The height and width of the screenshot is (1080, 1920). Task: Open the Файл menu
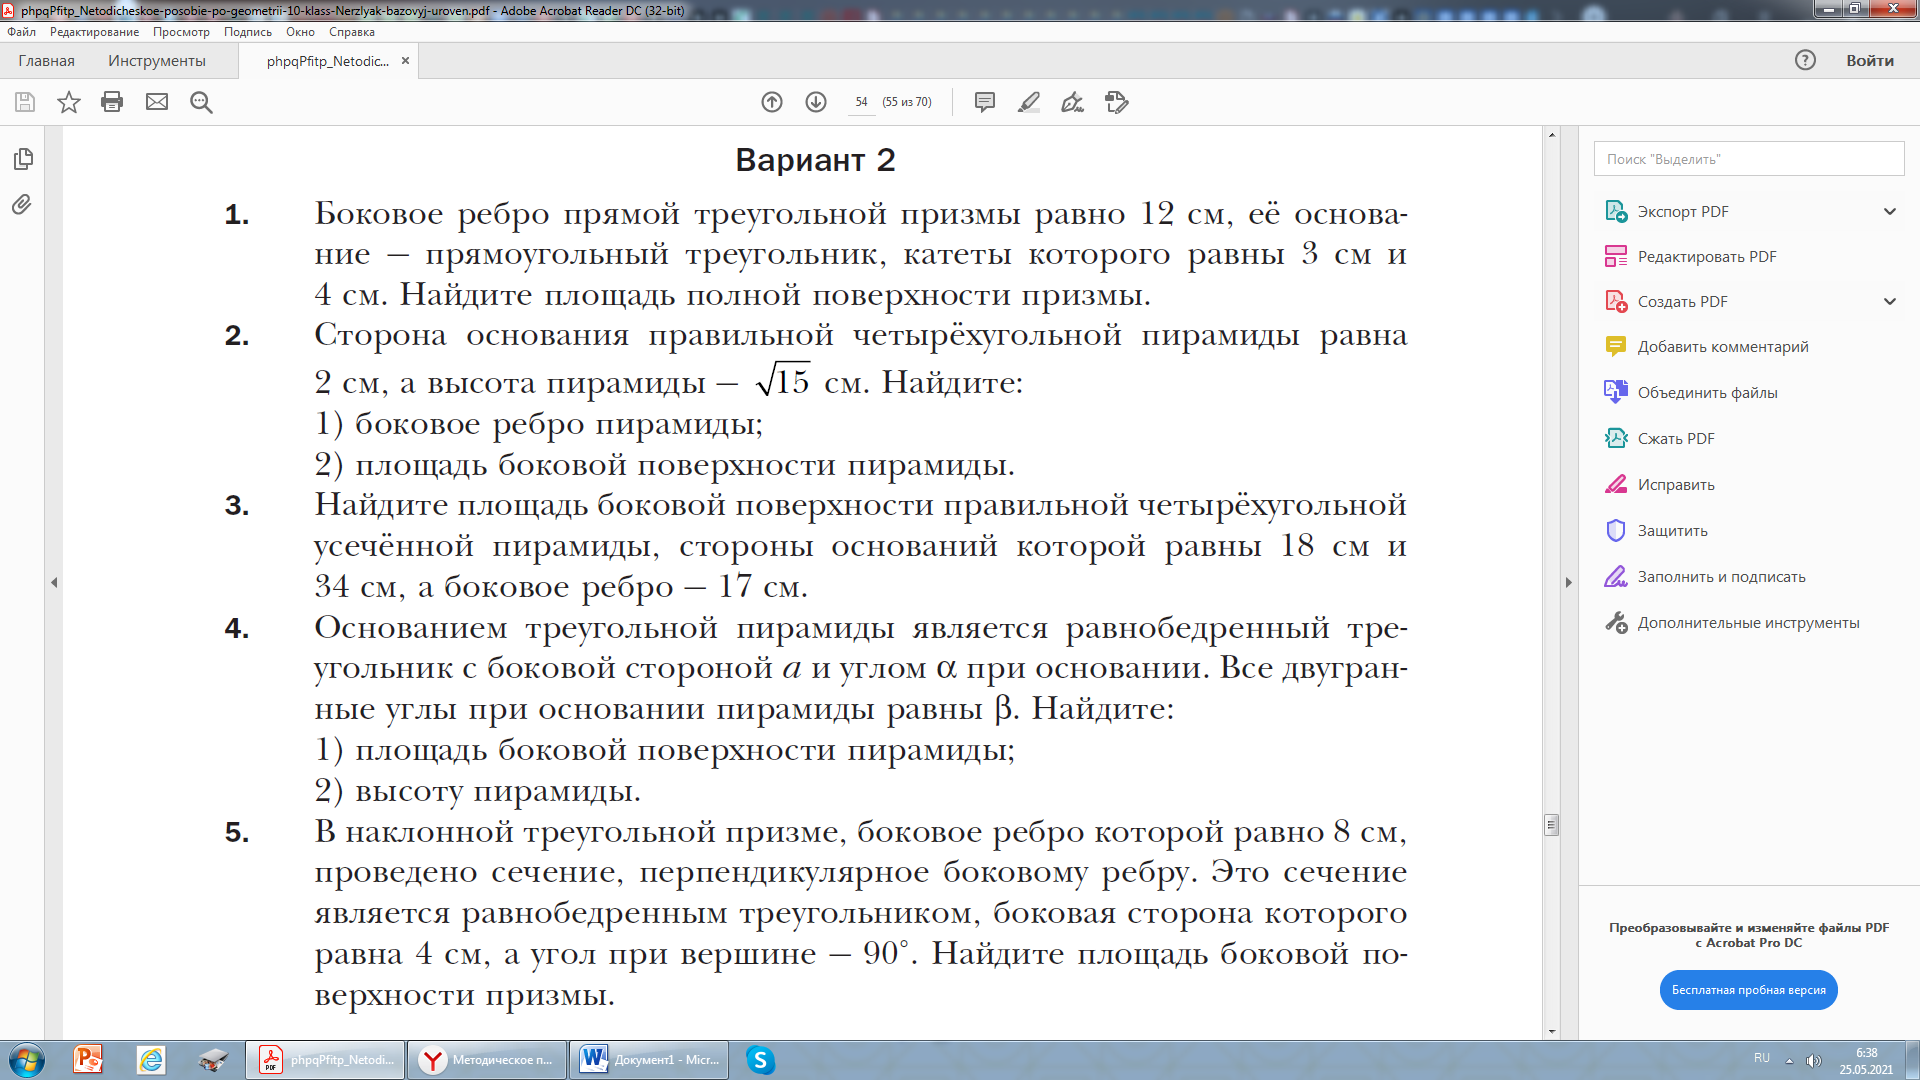tap(21, 32)
